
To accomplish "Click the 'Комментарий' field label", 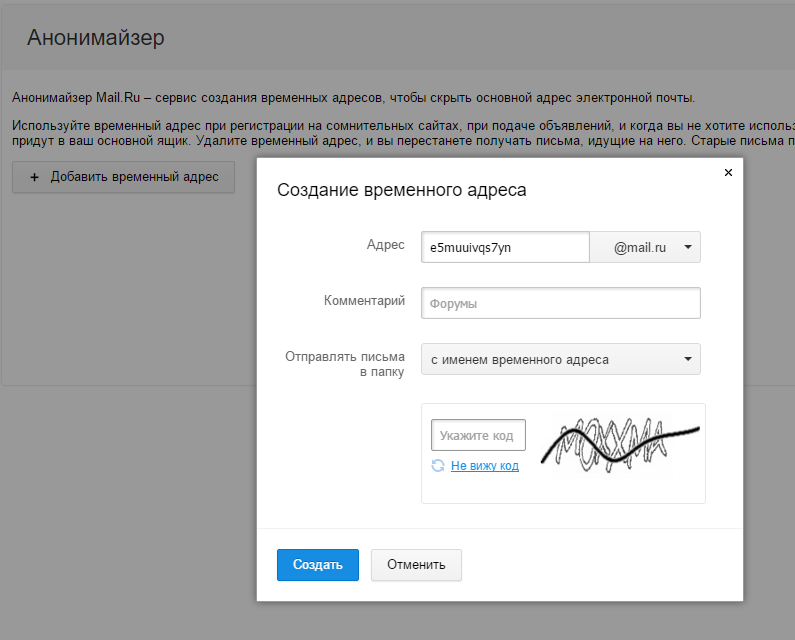I will click(364, 300).
